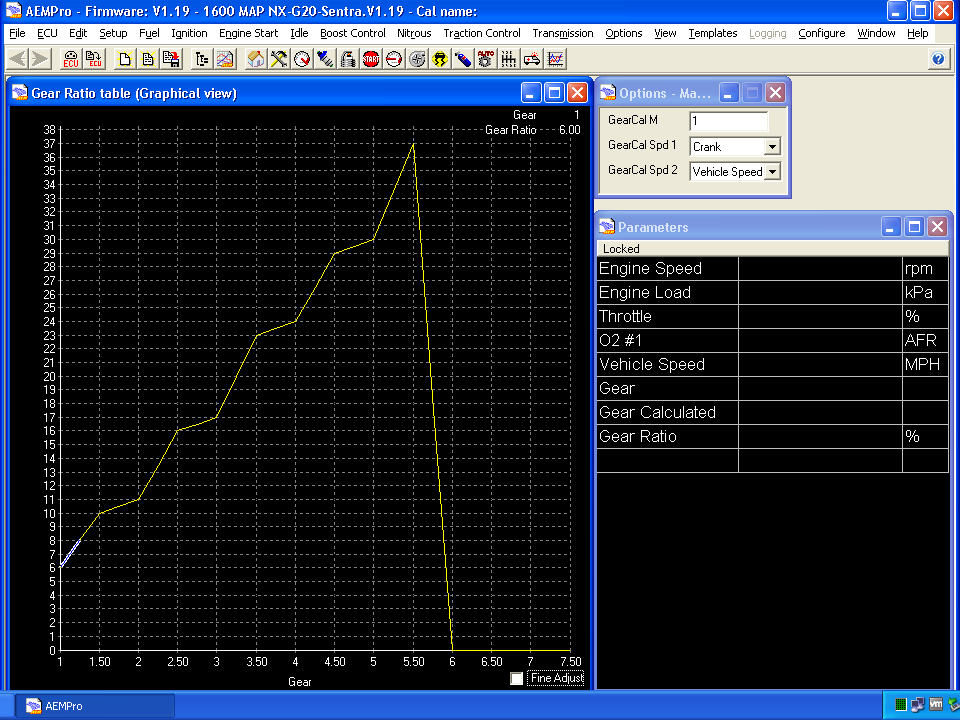Click the network computers tray icon
The width and height of the screenshot is (960, 720).
(918, 705)
